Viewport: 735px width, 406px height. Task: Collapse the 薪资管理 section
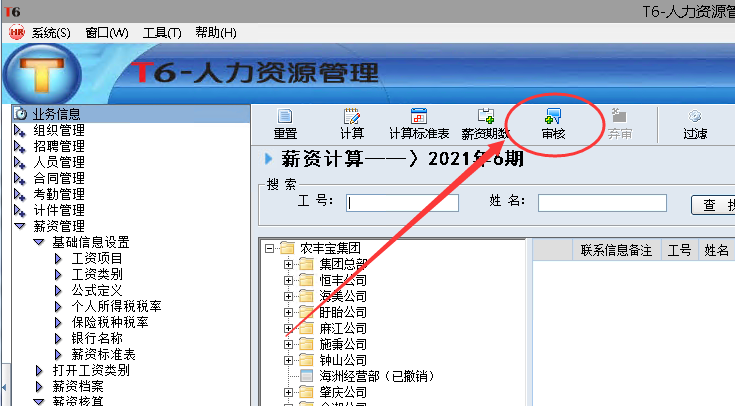click(20, 226)
